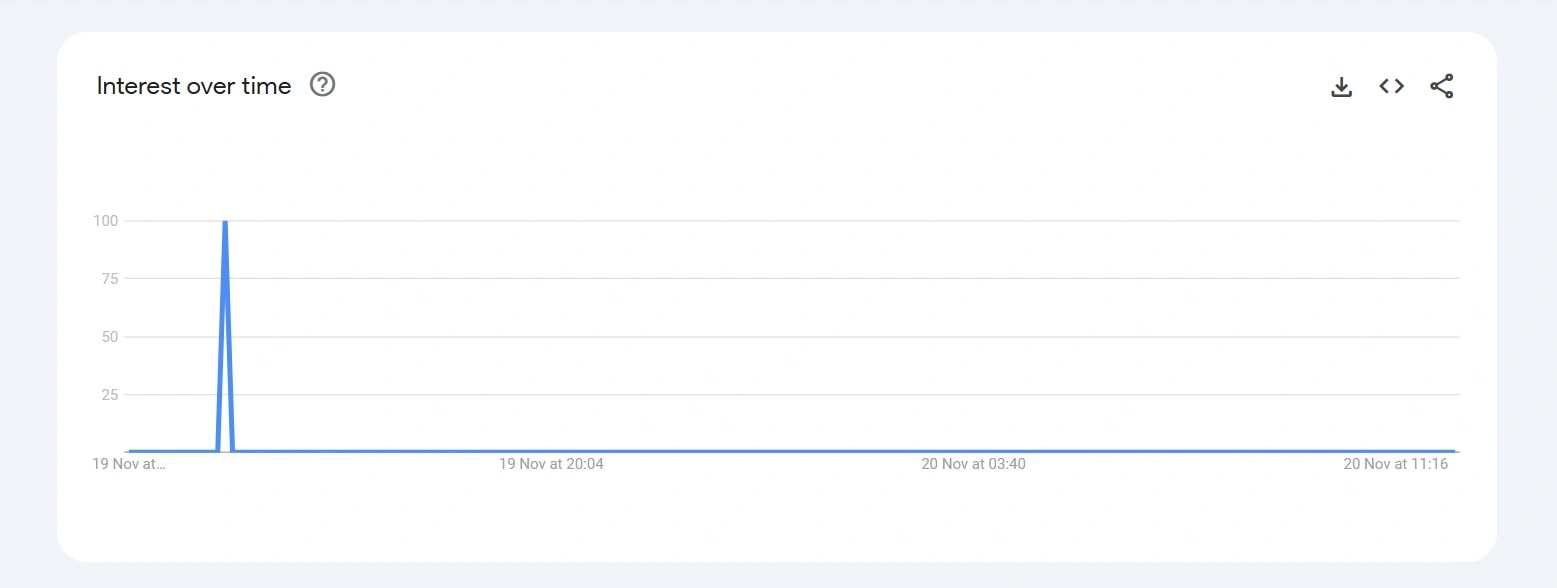Click the spike peak at 100
The image size is (1557, 588).
click(x=225, y=221)
